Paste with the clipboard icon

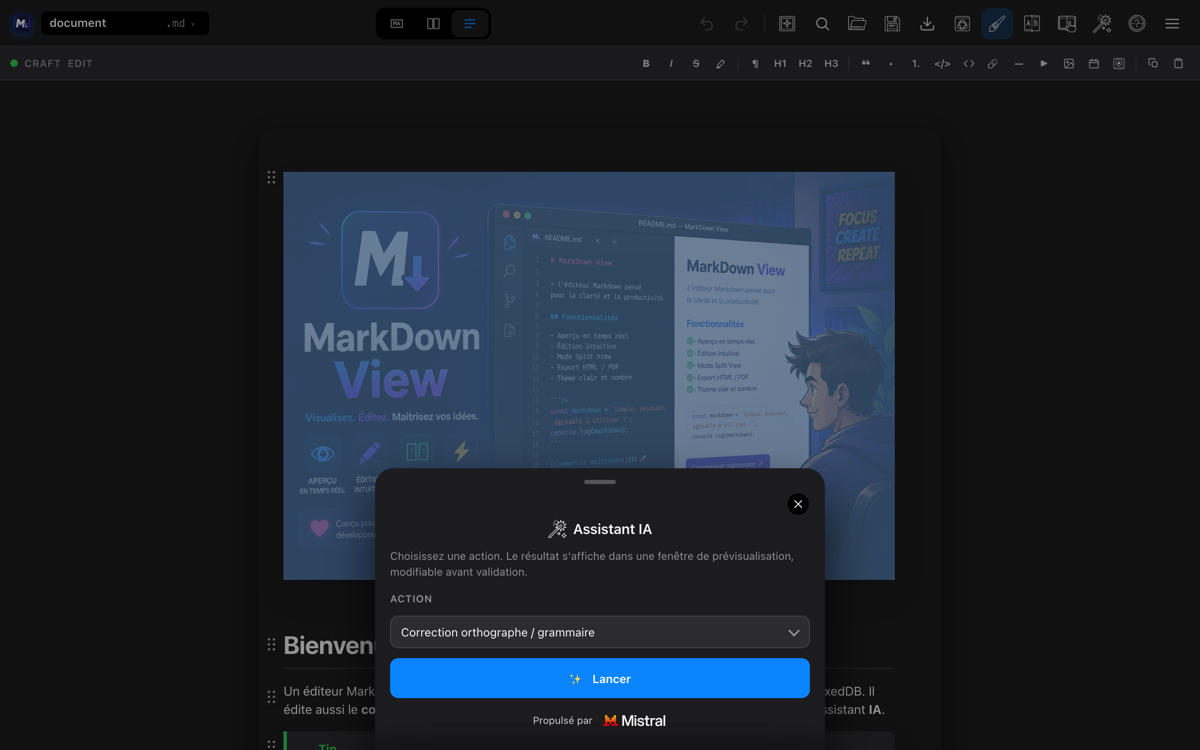pos(1179,63)
